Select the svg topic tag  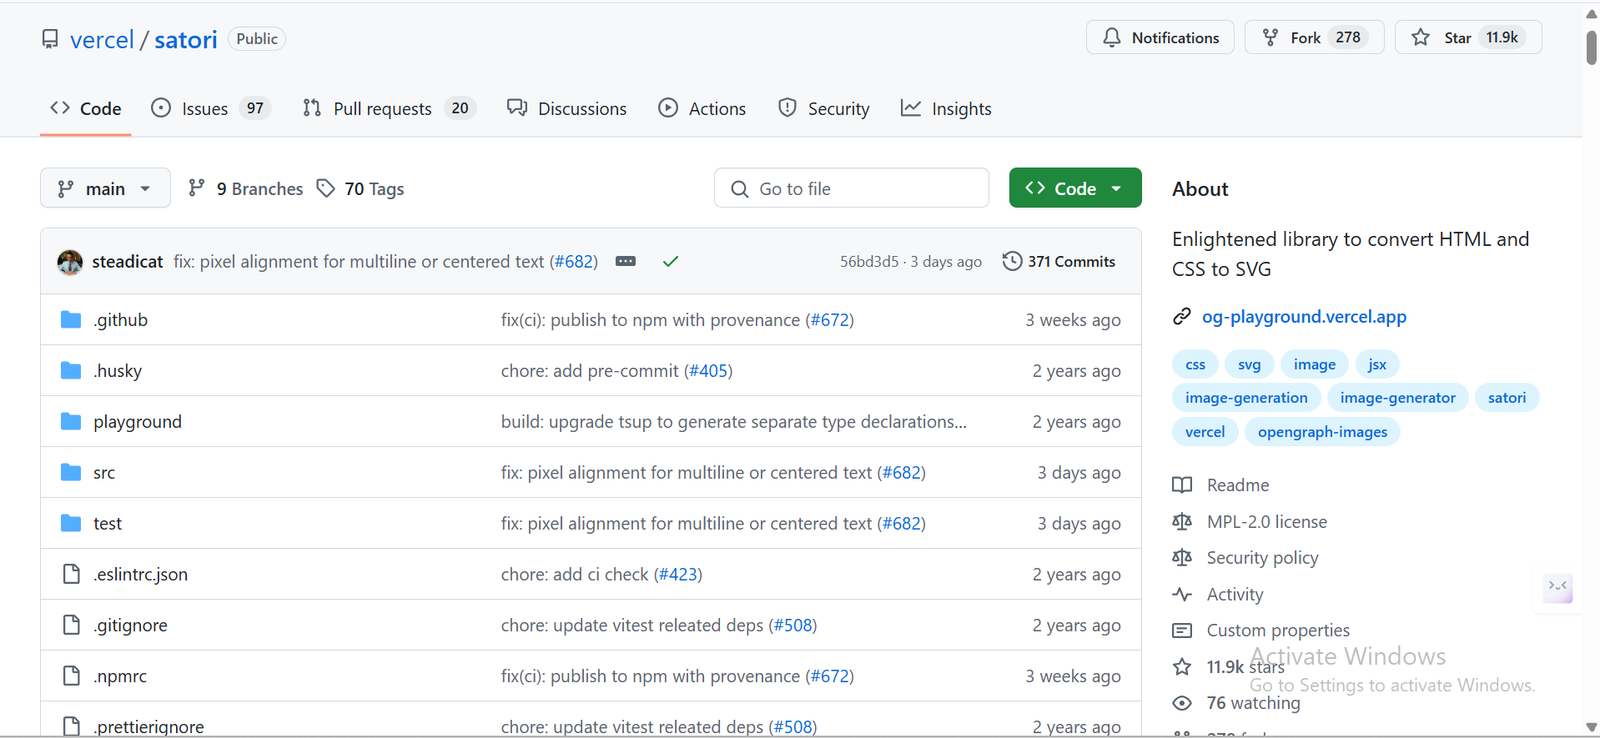pos(1249,365)
